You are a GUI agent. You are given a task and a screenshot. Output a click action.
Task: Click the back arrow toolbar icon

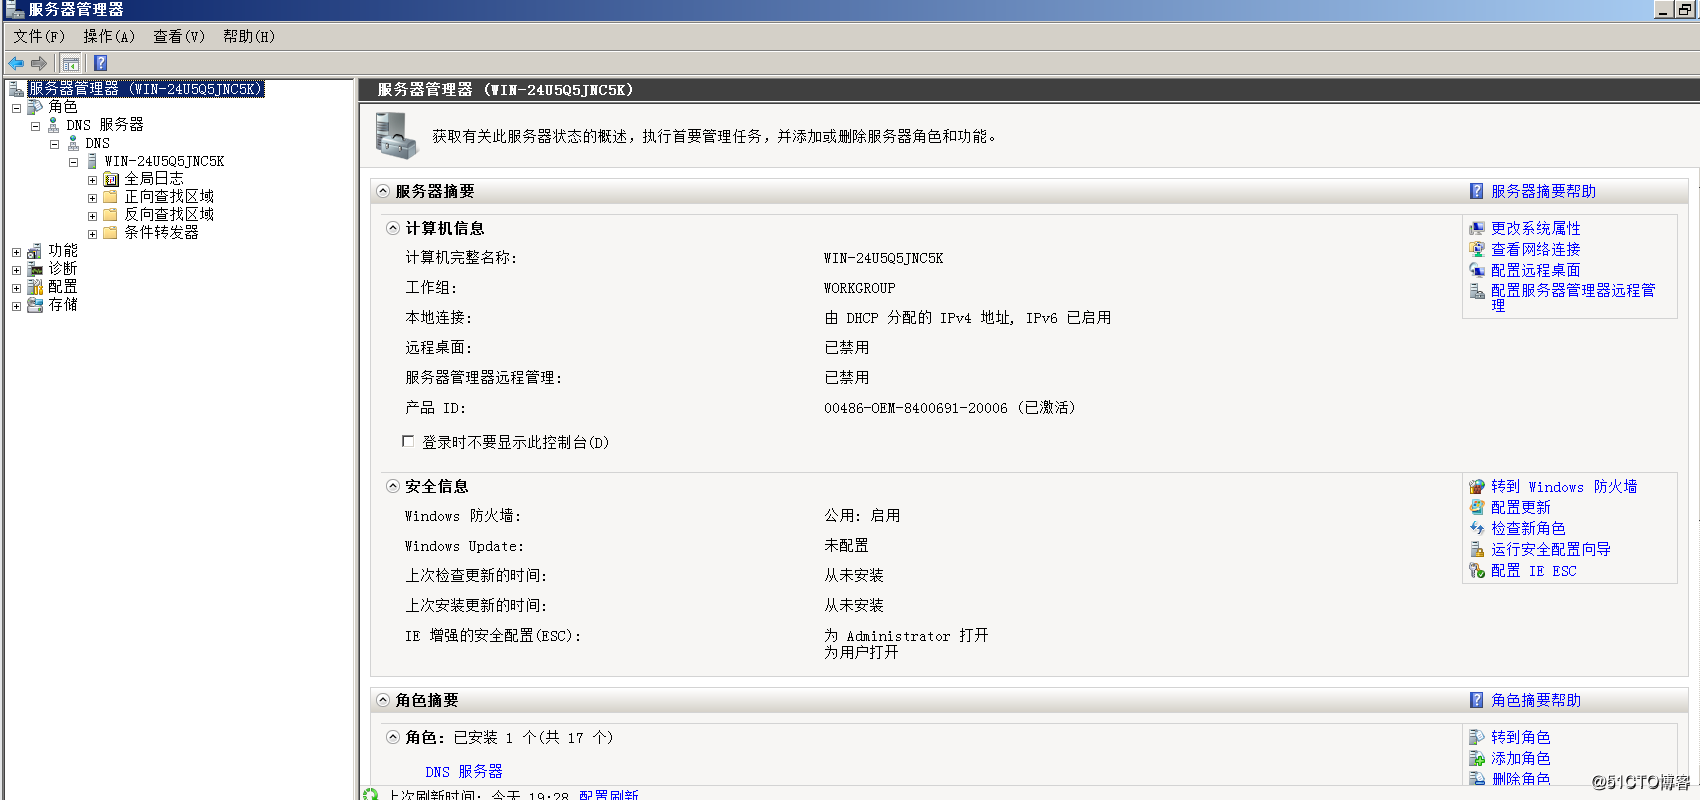(16, 63)
